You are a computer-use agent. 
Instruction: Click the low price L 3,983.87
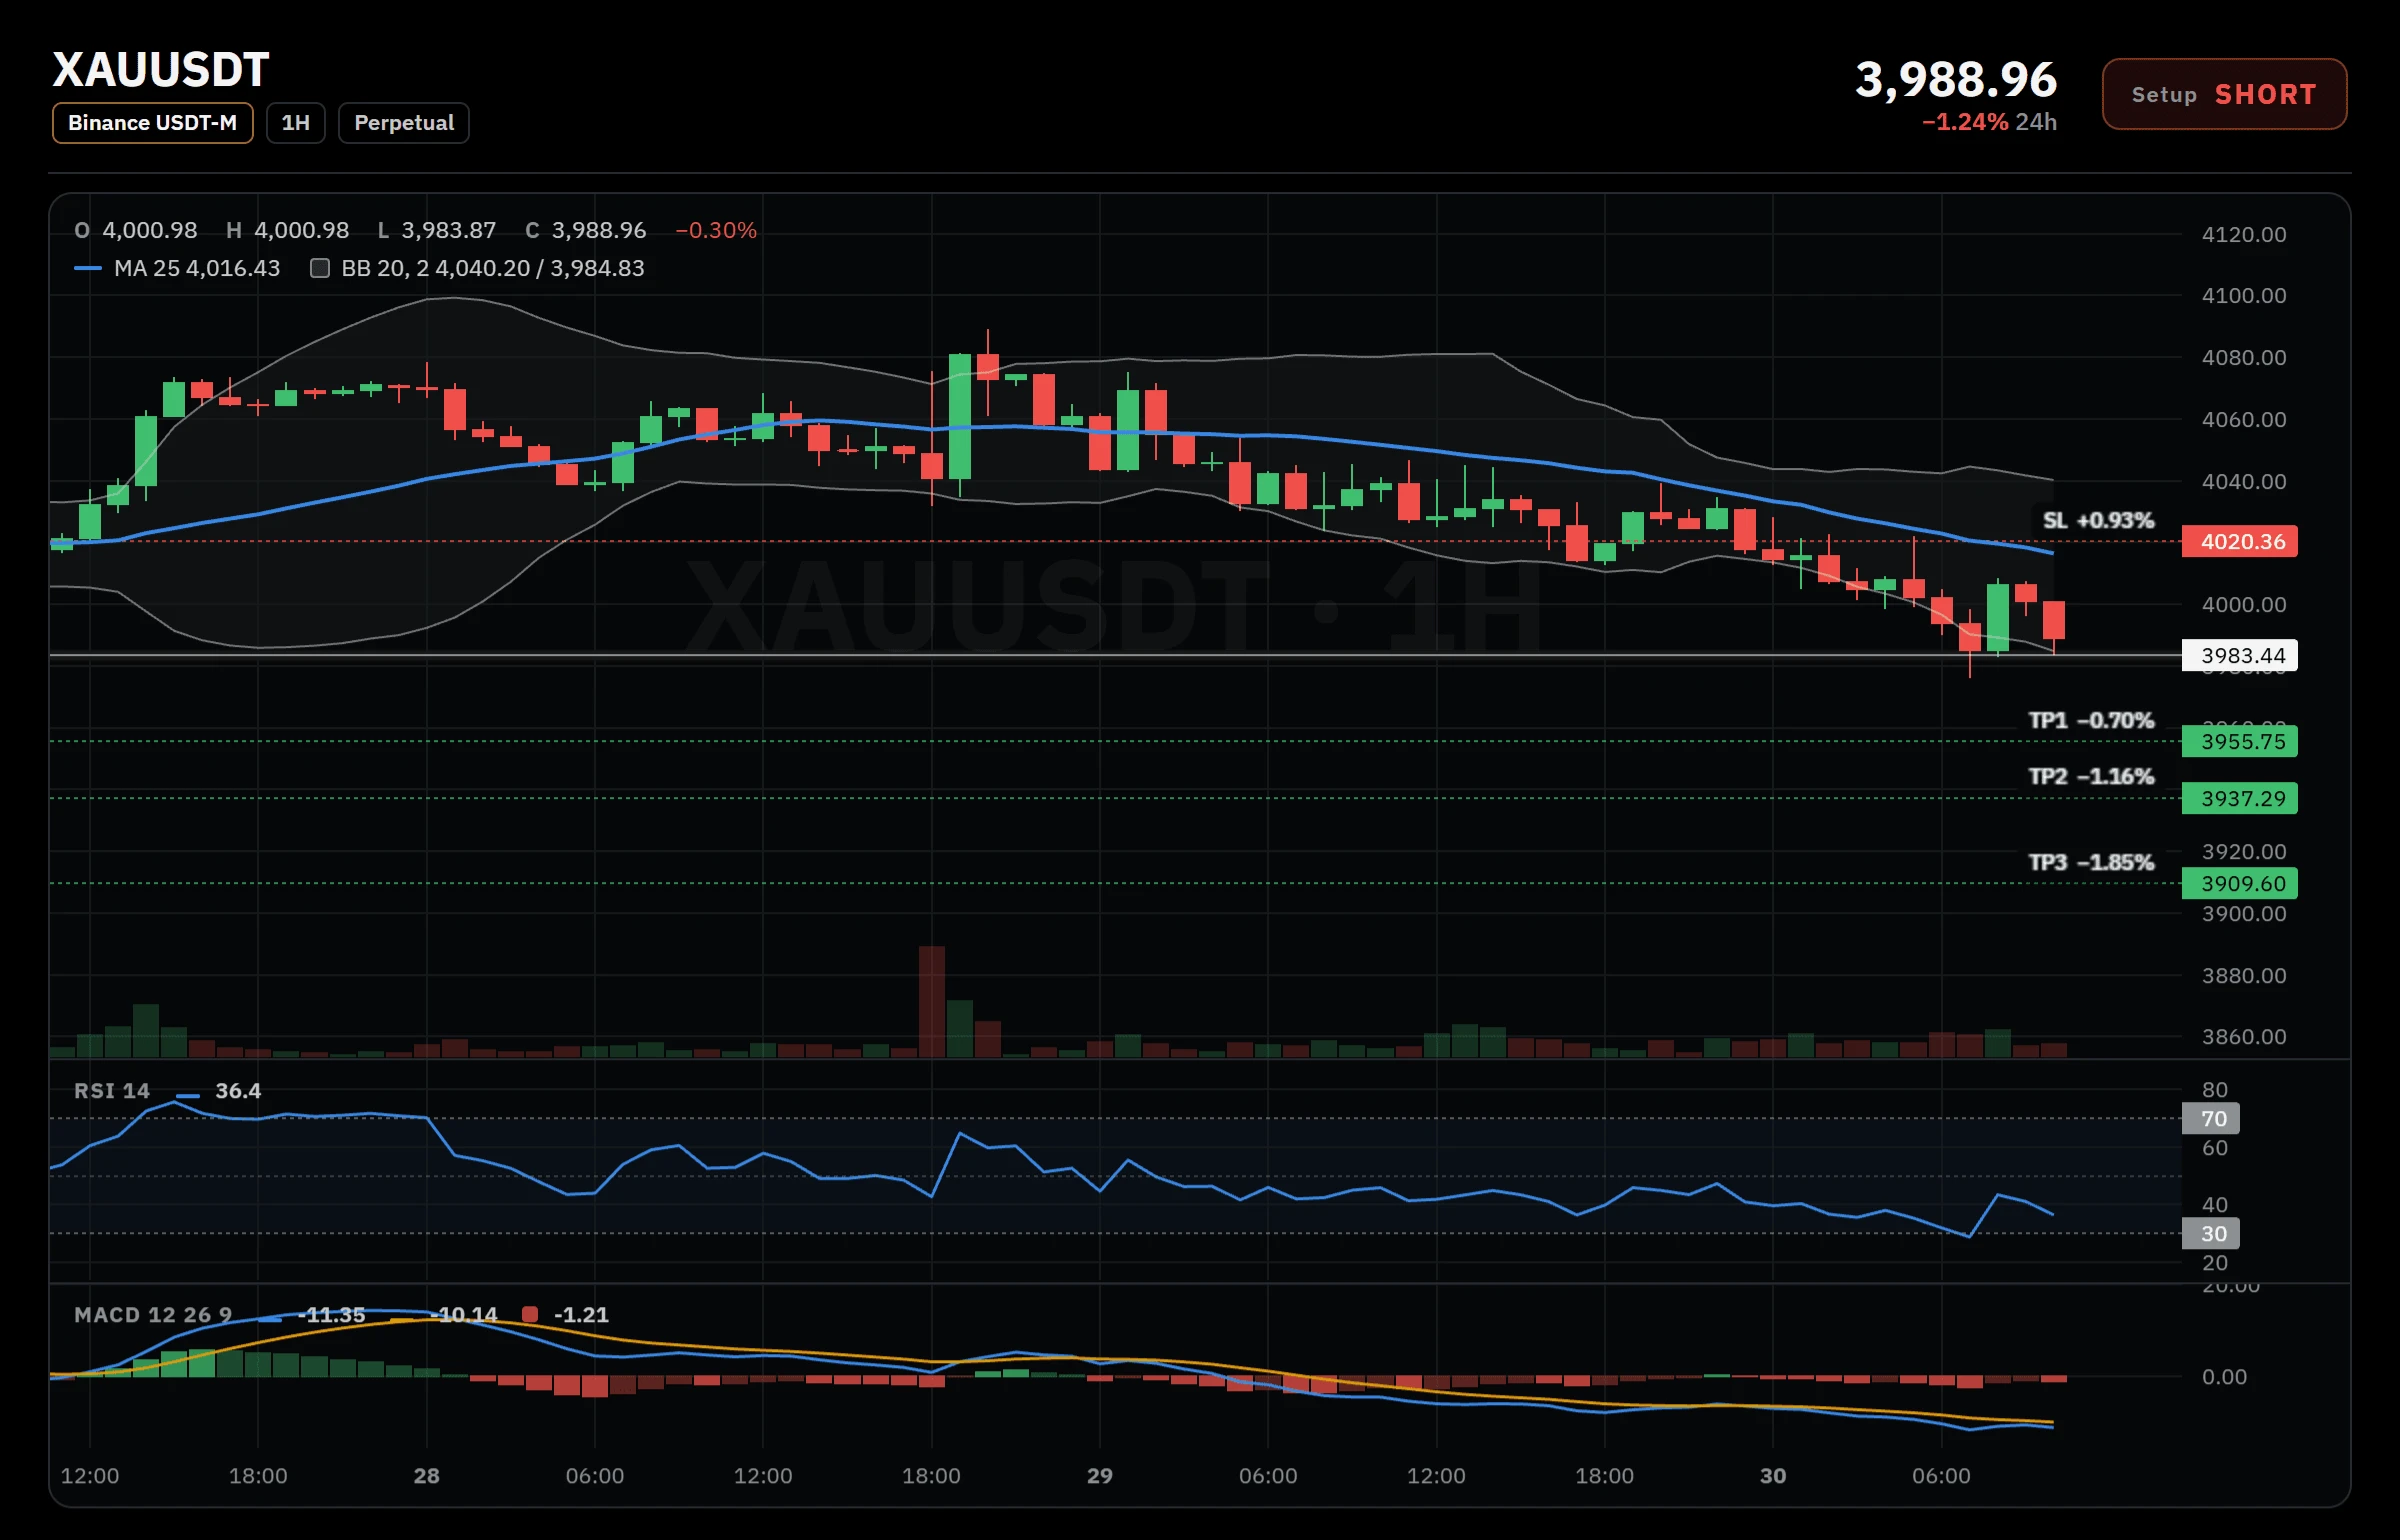pos(436,230)
